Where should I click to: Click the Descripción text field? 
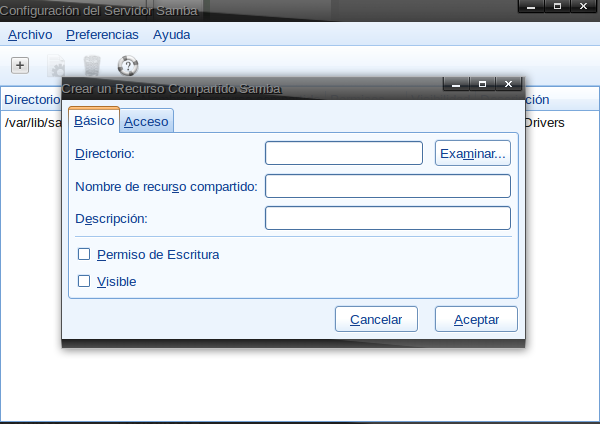pyautogui.click(x=388, y=218)
